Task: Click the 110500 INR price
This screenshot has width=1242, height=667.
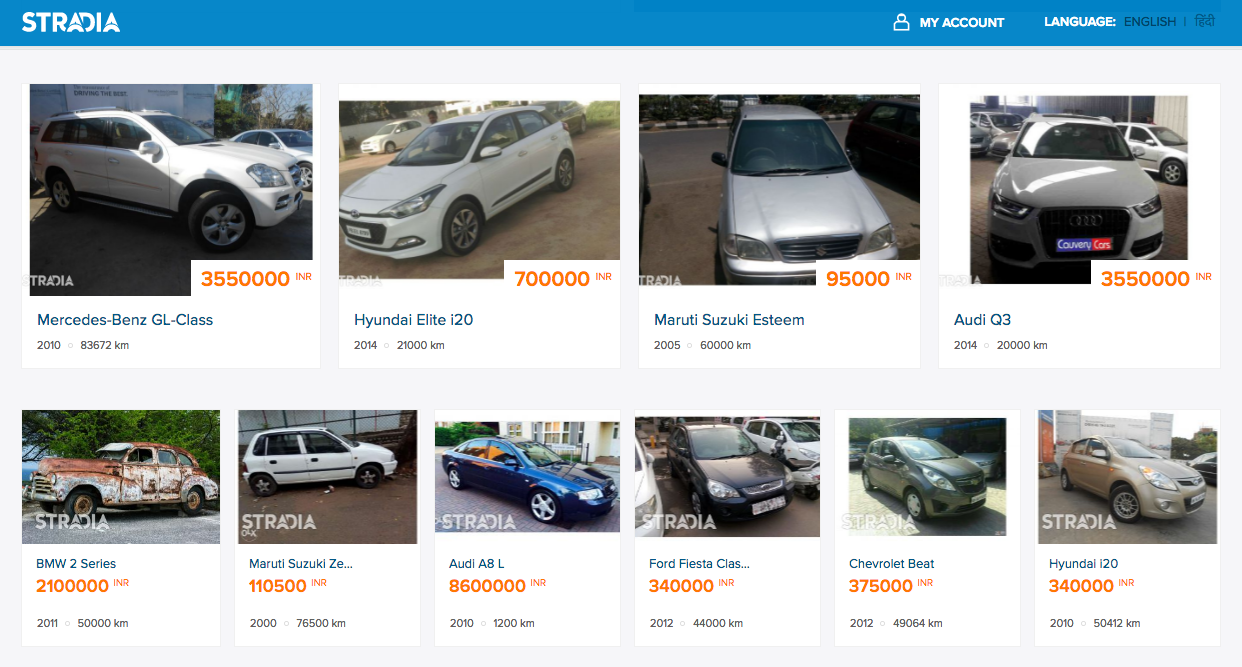Action: click(288, 586)
